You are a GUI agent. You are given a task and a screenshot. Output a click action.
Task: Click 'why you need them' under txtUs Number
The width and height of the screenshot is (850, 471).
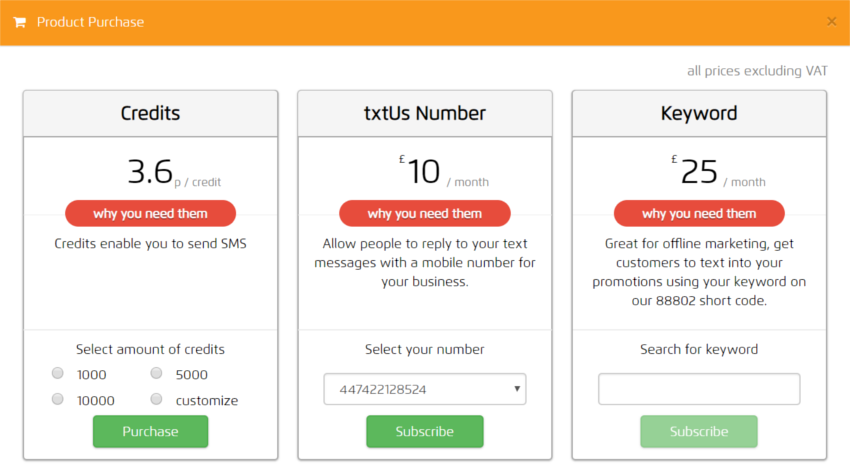coord(424,213)
